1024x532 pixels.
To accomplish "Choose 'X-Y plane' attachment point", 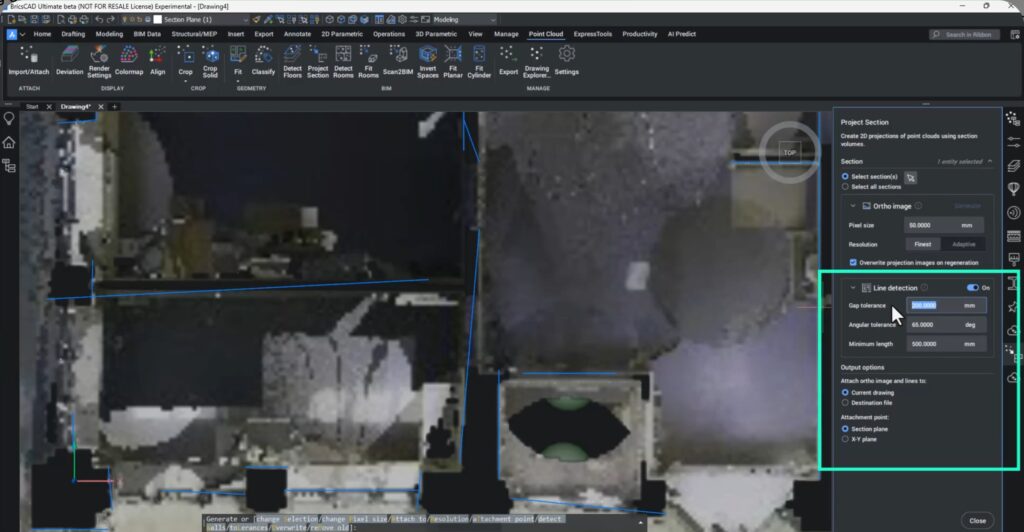I will [x=845, y=439].
